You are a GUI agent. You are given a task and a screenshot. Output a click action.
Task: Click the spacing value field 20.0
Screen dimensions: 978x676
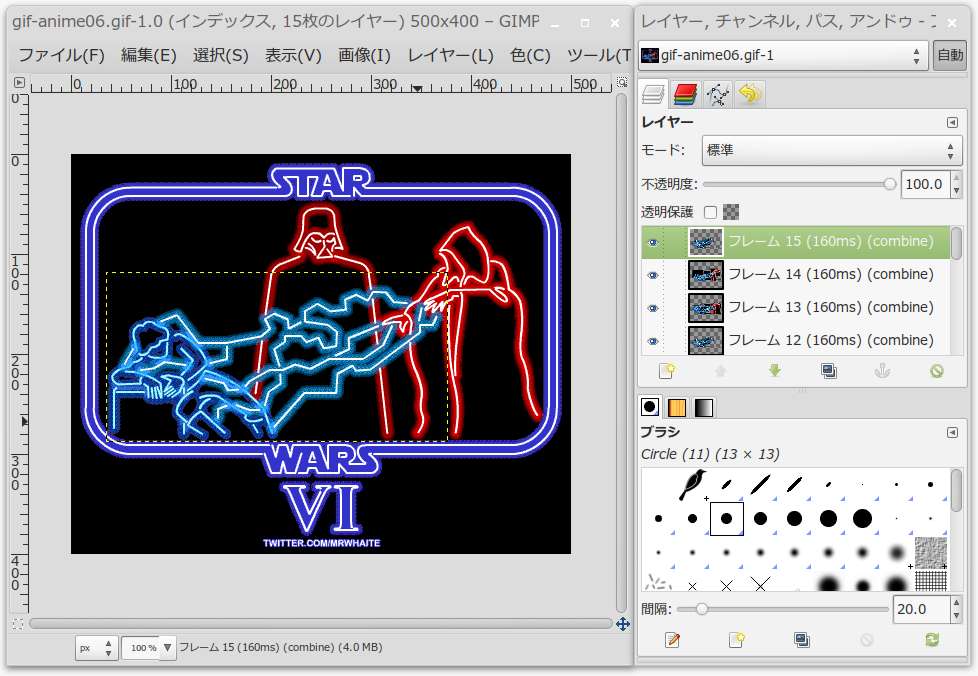click(921, 609)
